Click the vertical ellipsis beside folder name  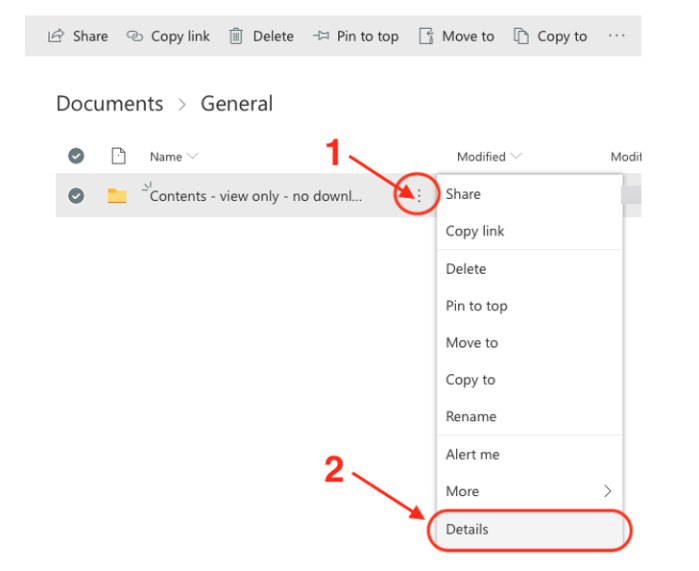pos(419,196)
